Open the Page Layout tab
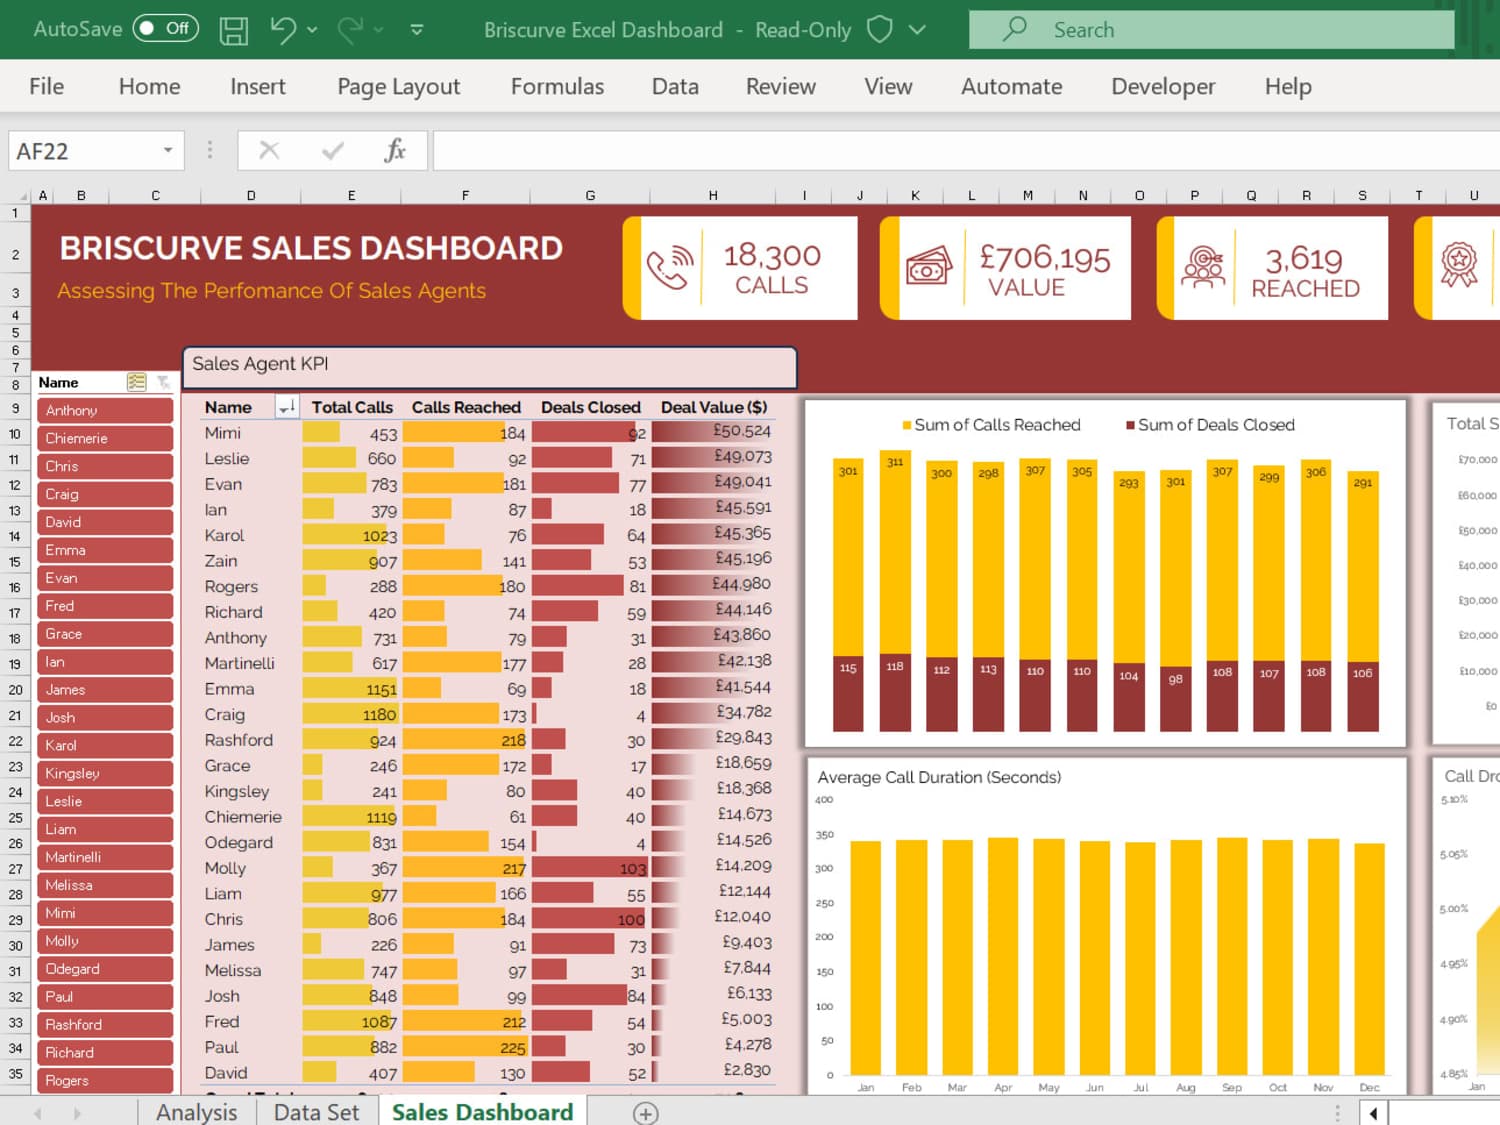The height and width of the screenshot is (1125, 1500). click(x=398, y=87)
